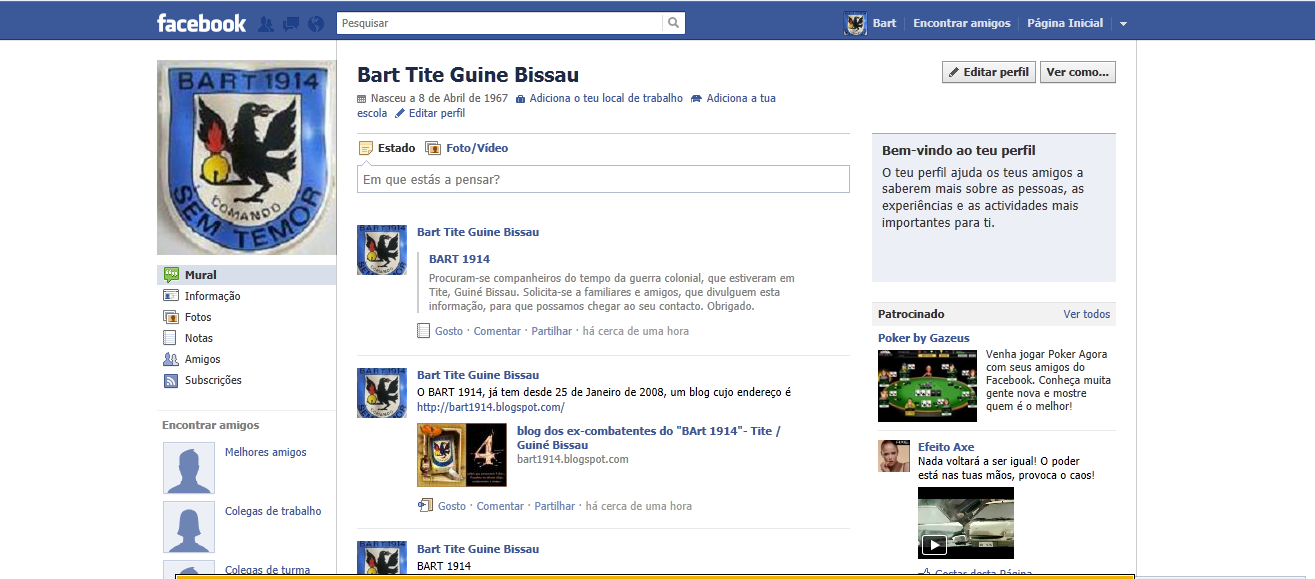Screen dimensions: 1315x579
Task: Click Melhores amigos link
Action: click(266, 452)
